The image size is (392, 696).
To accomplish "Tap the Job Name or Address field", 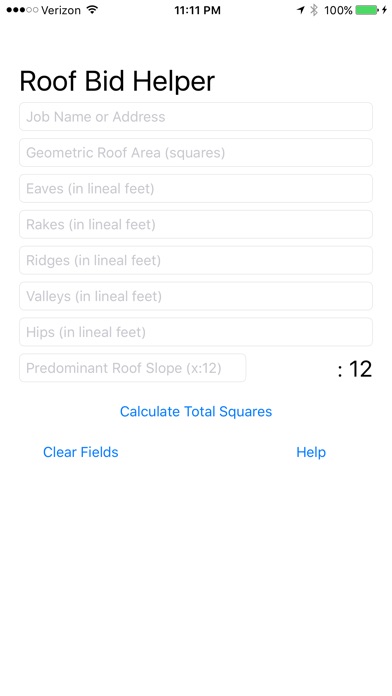I will (x=196, y=117).
